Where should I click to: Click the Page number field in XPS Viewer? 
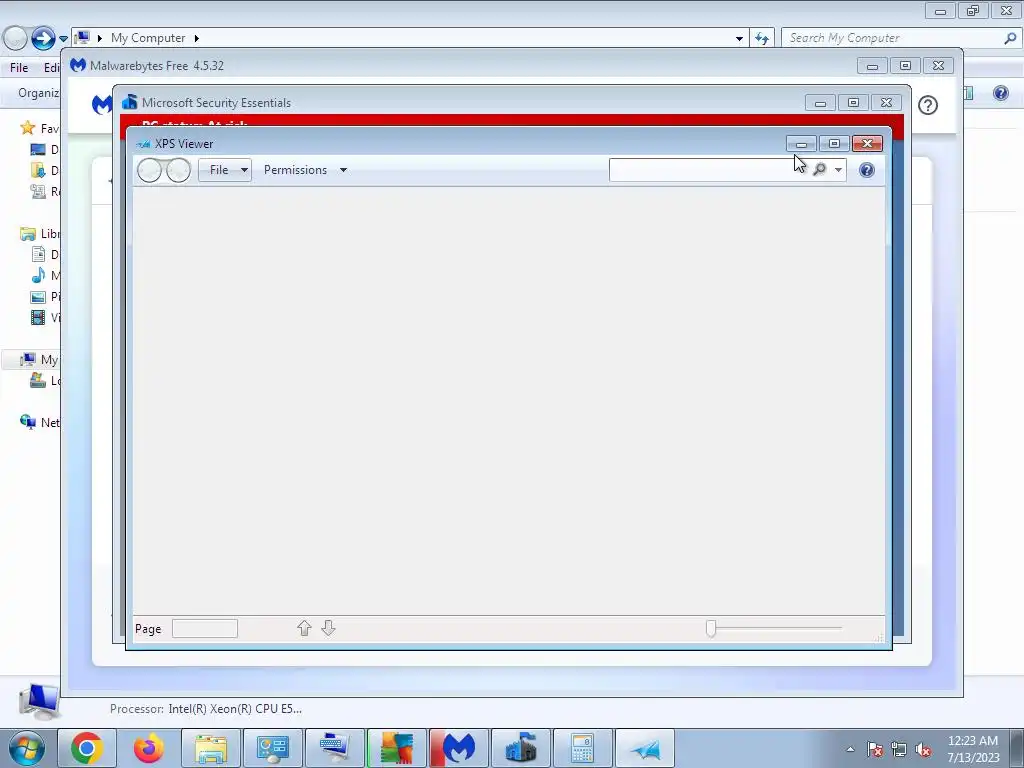point(204,628)
